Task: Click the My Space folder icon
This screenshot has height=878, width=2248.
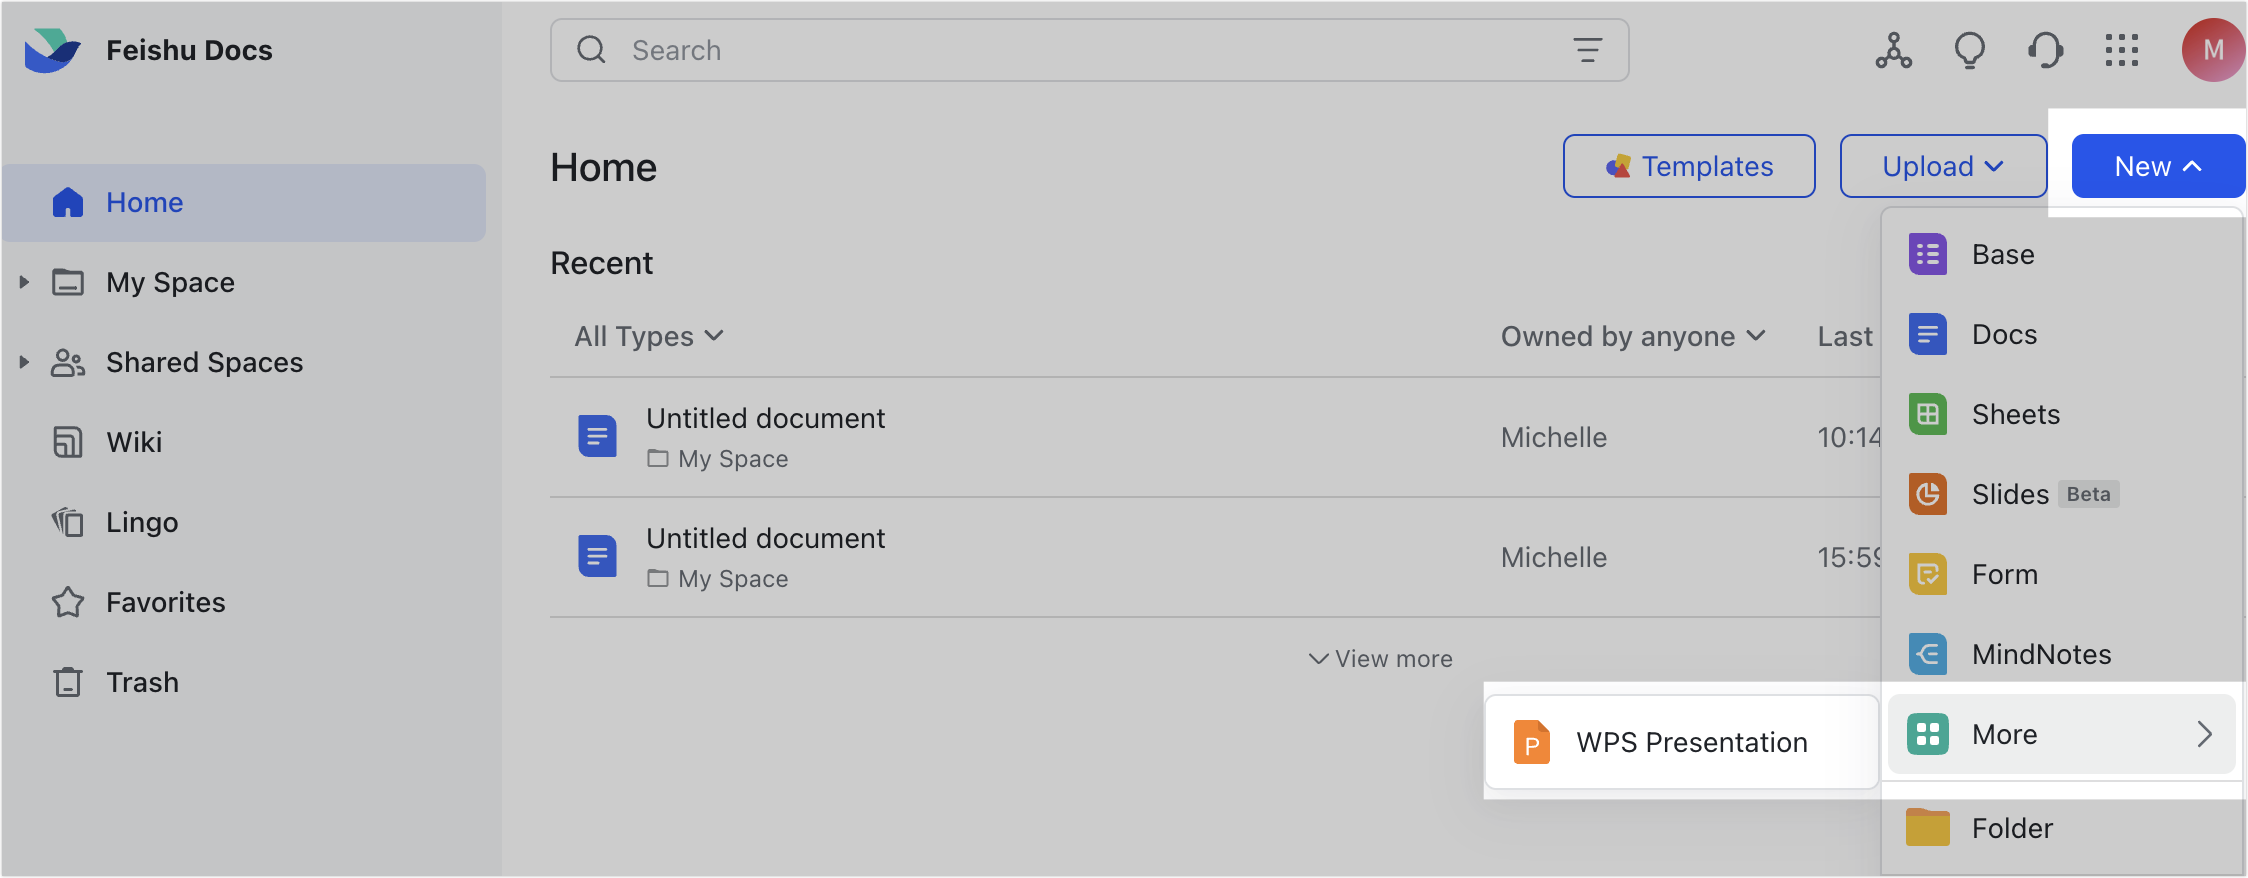Action: (67, 282)
